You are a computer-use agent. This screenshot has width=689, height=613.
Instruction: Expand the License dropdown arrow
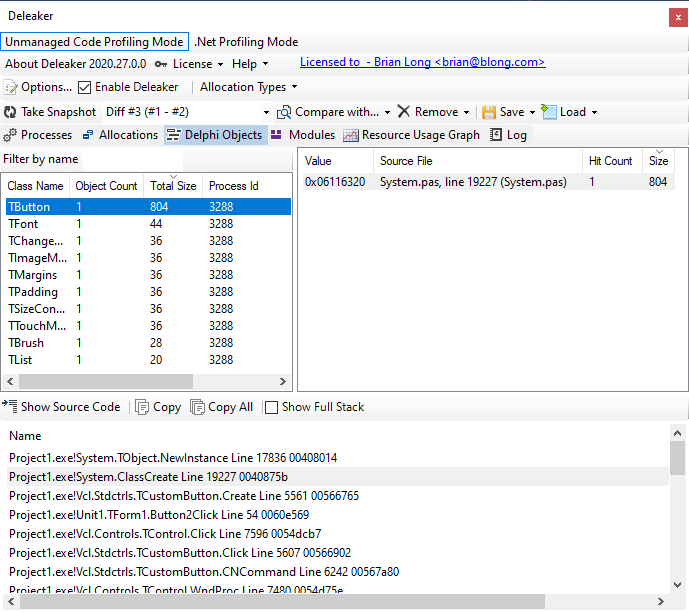click(x=221, y=65)
